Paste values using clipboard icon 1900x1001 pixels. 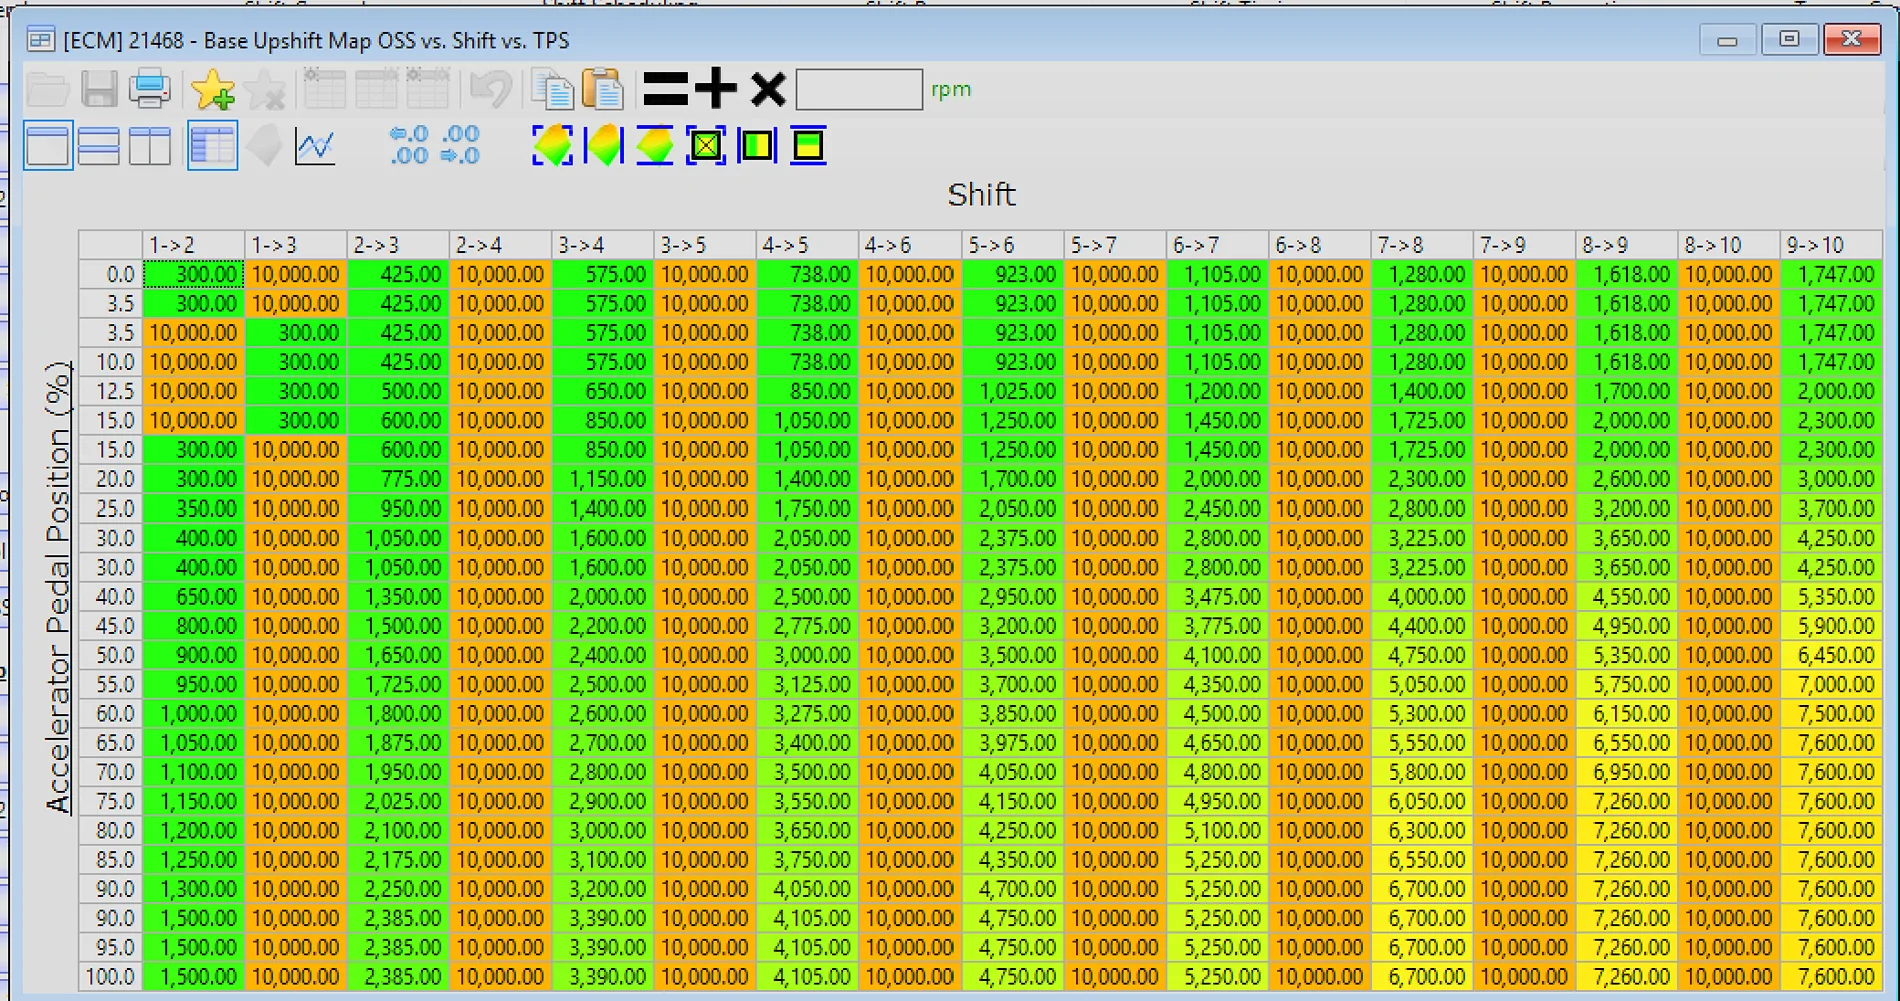click(603, 89)
